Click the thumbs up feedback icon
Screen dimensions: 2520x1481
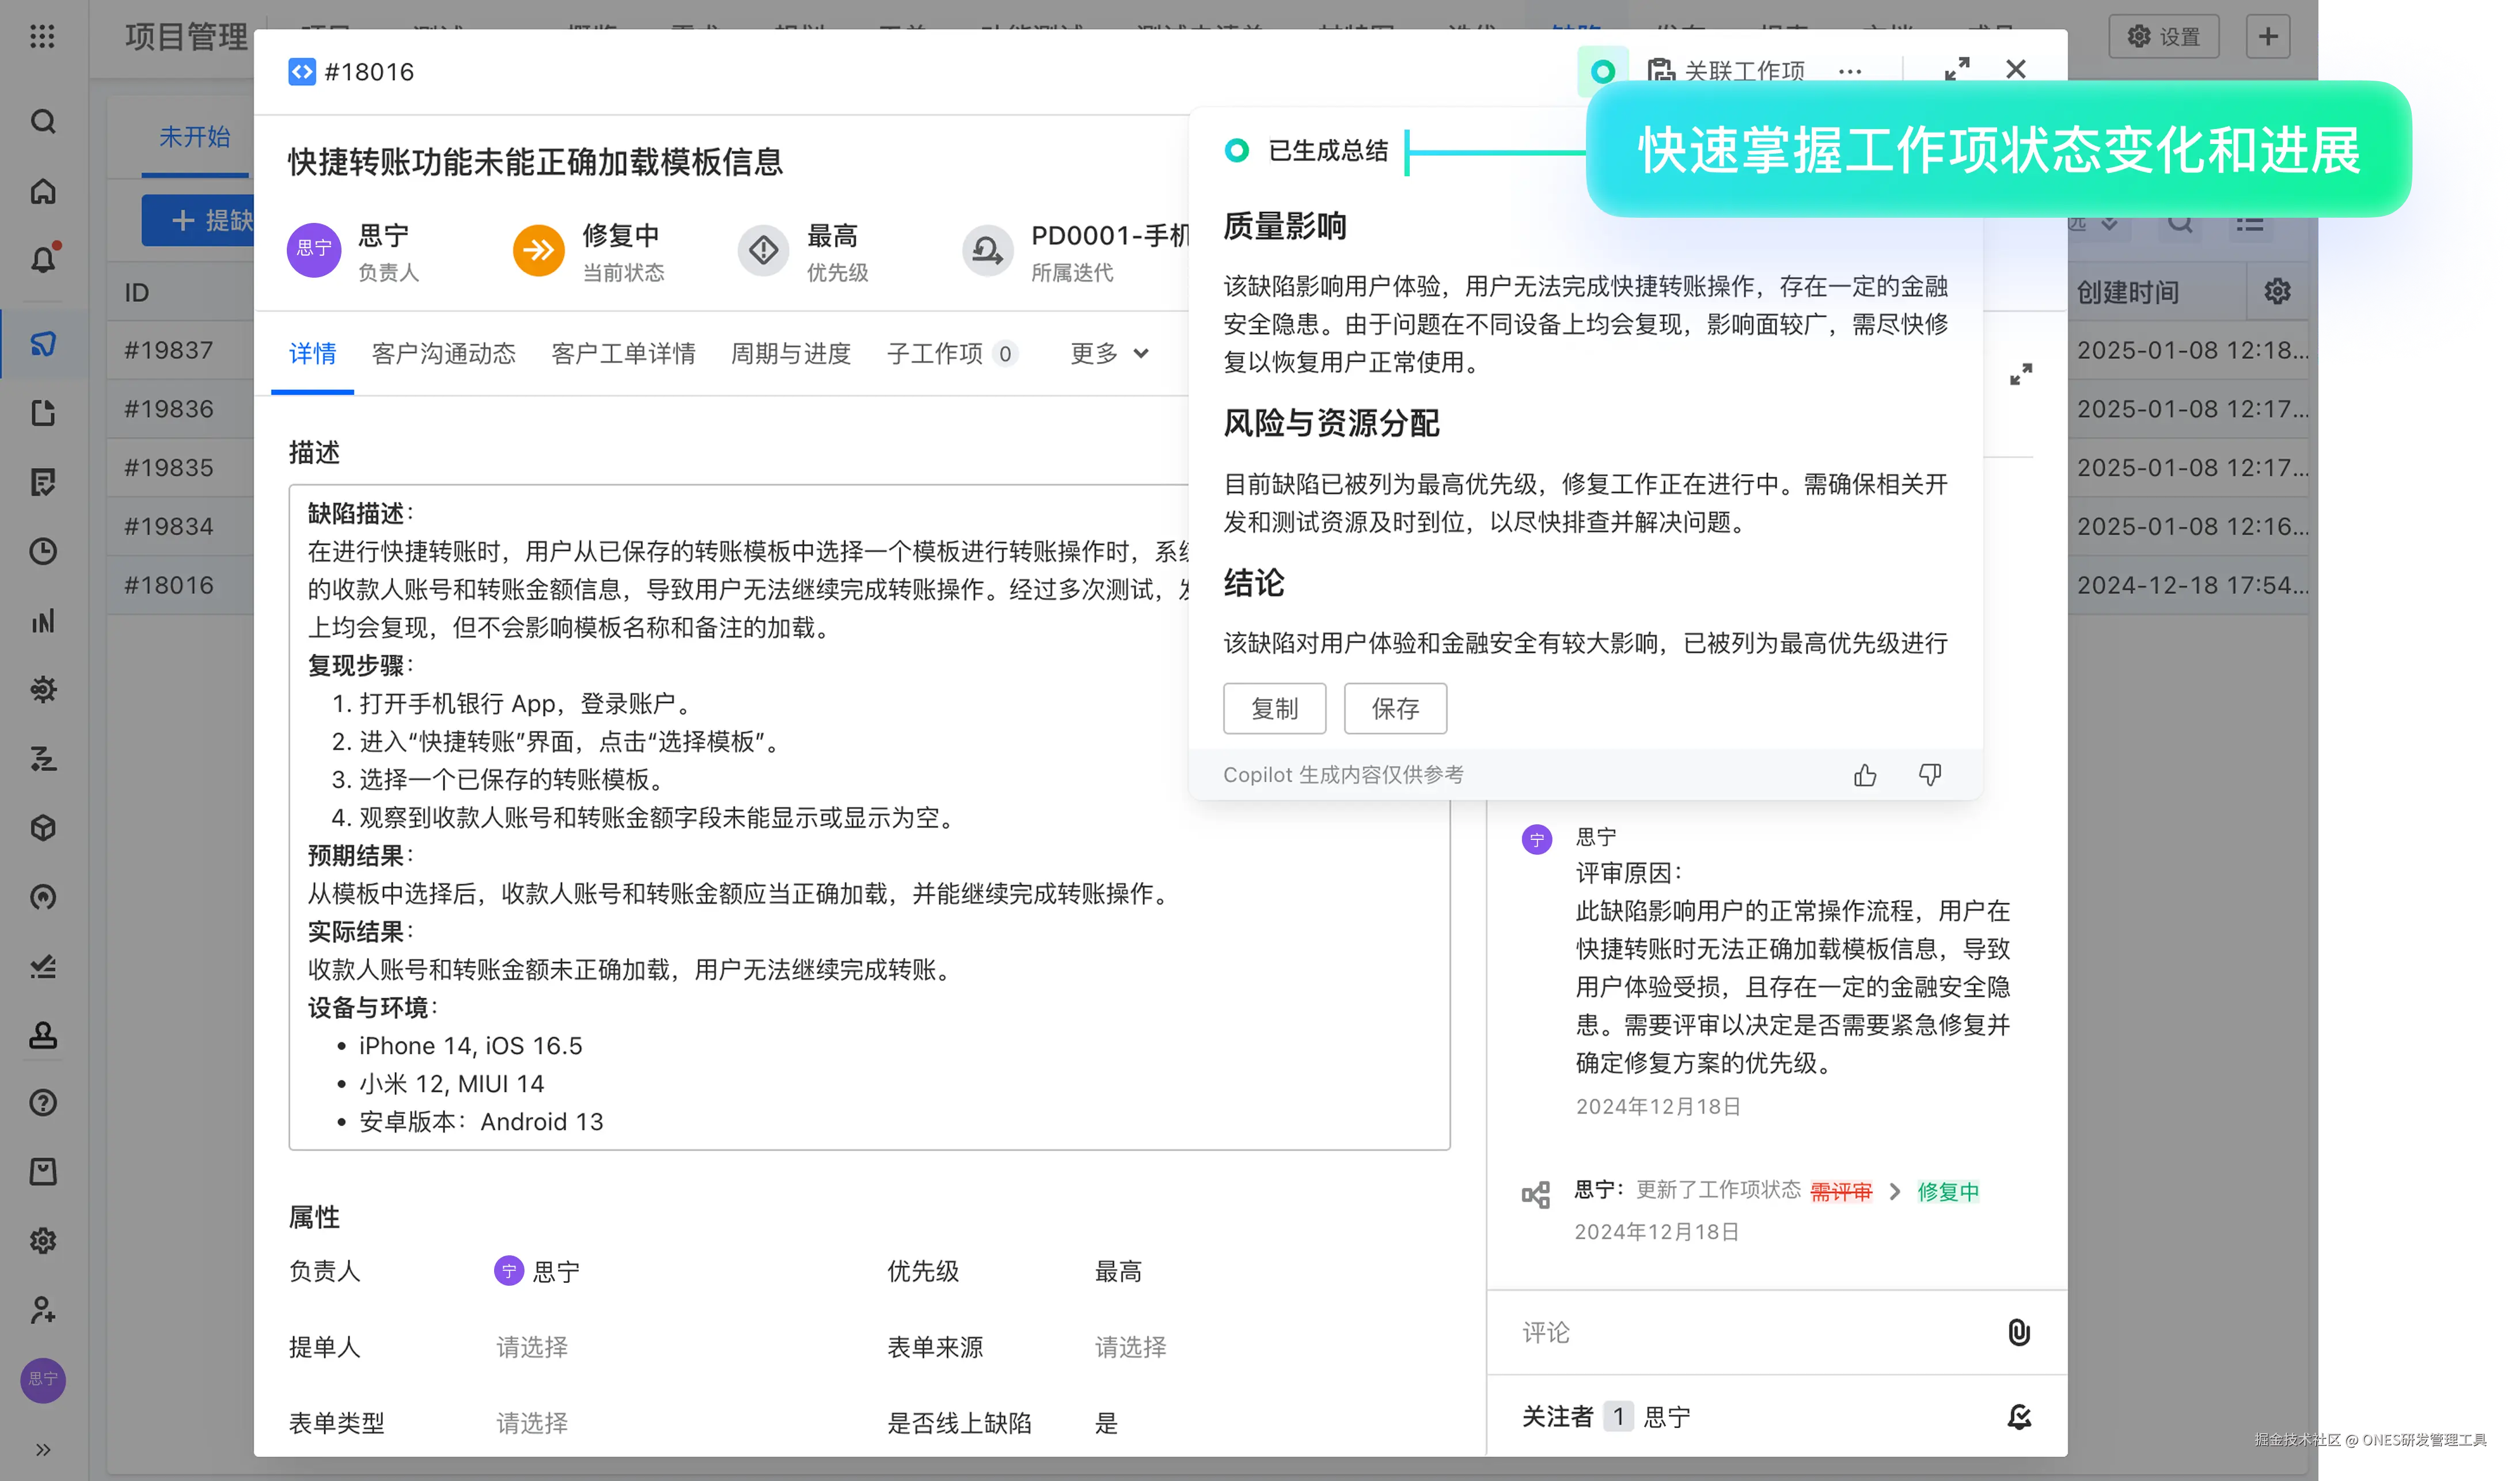[1864, 775]
